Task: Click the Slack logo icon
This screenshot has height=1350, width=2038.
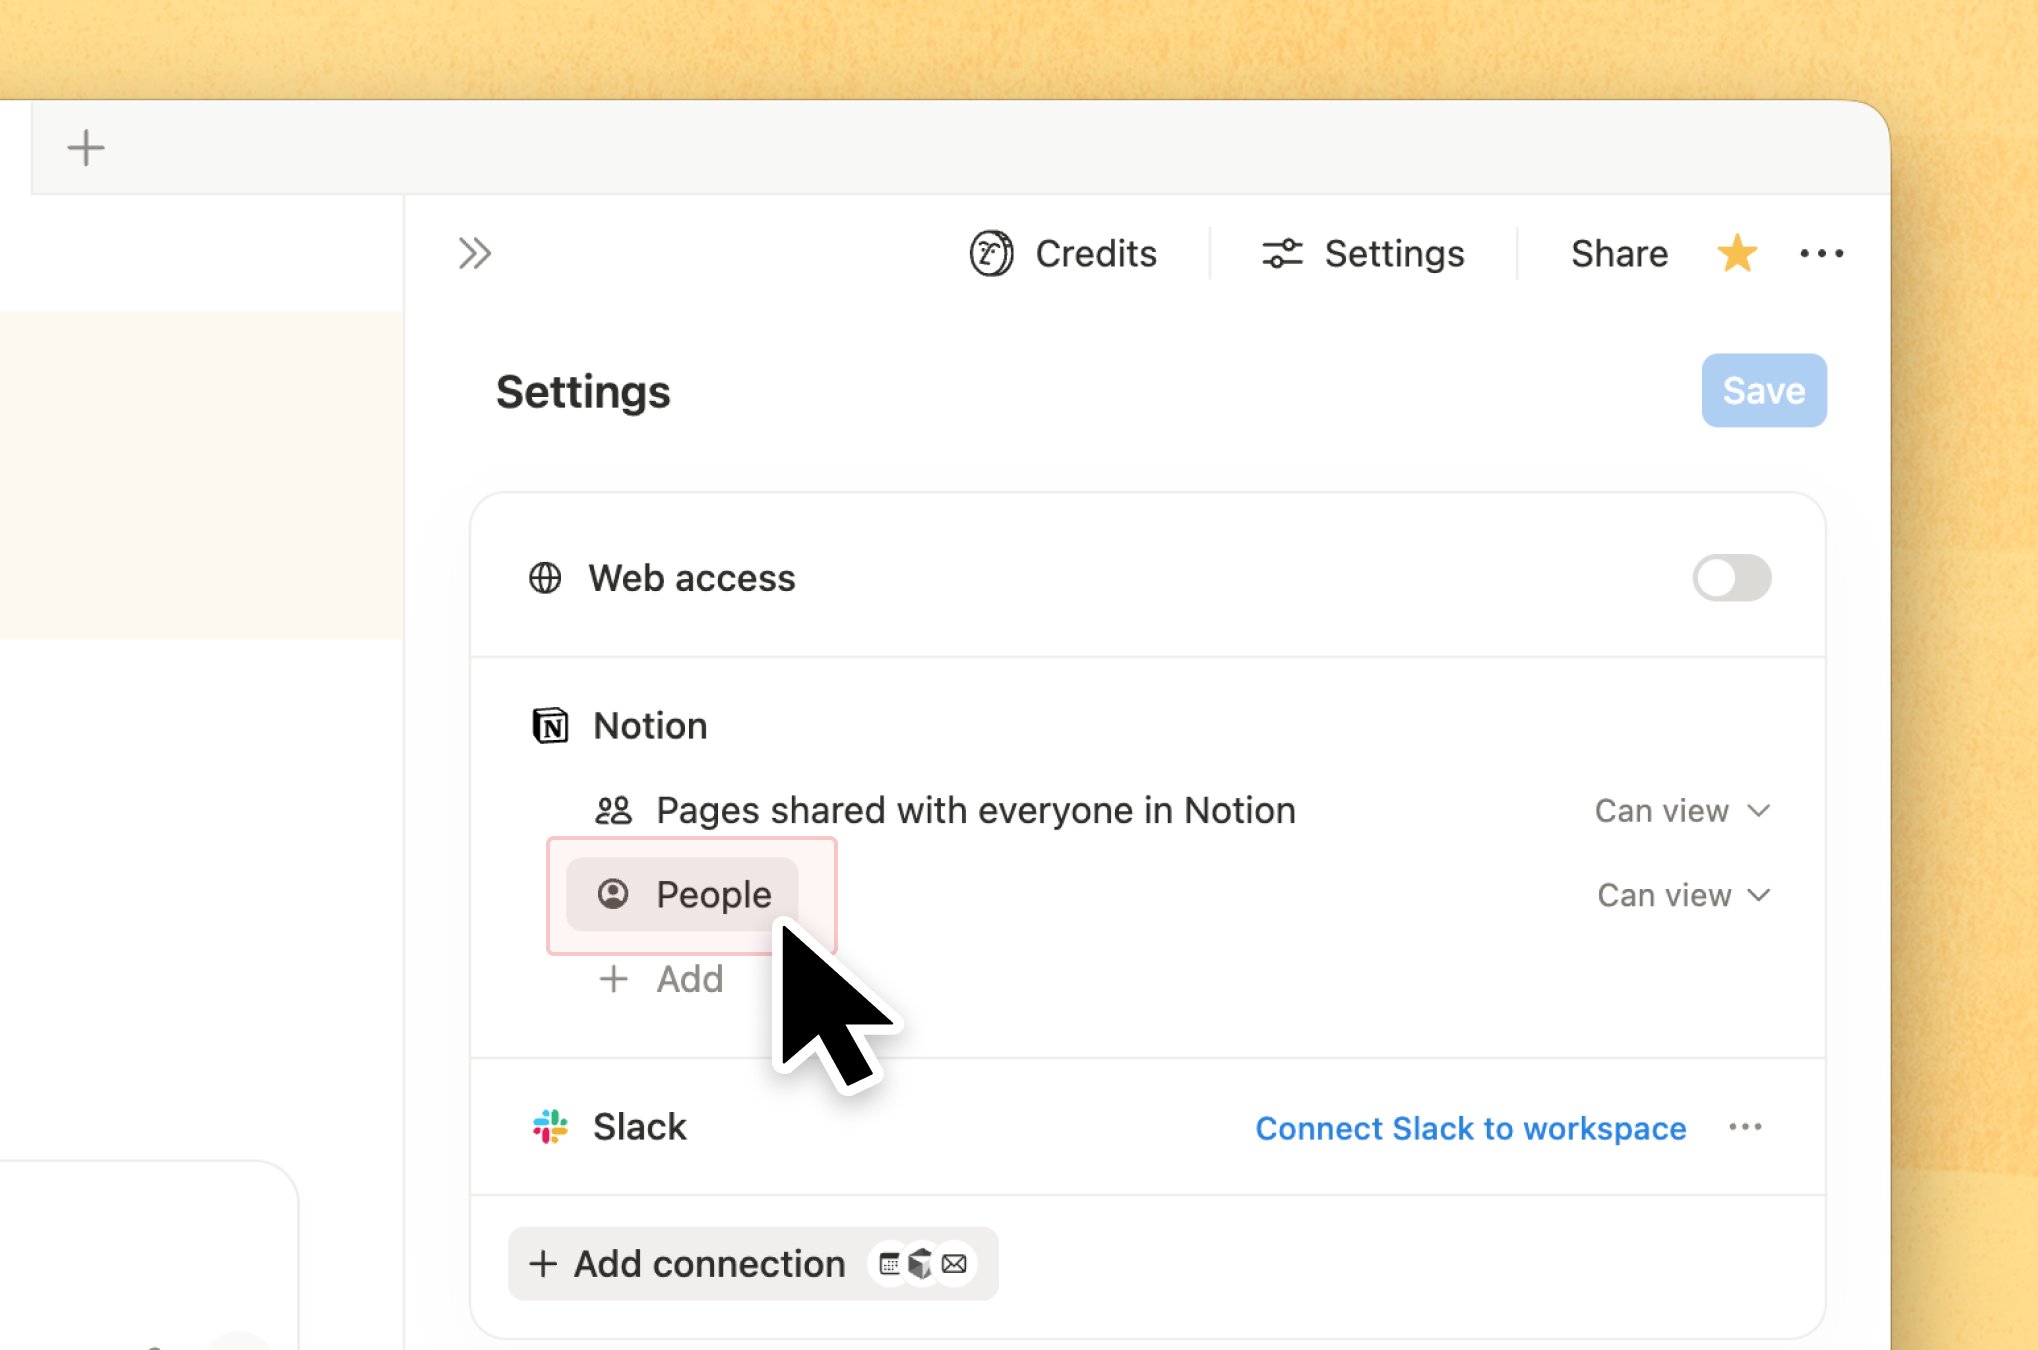Action: click(550, 1127)
